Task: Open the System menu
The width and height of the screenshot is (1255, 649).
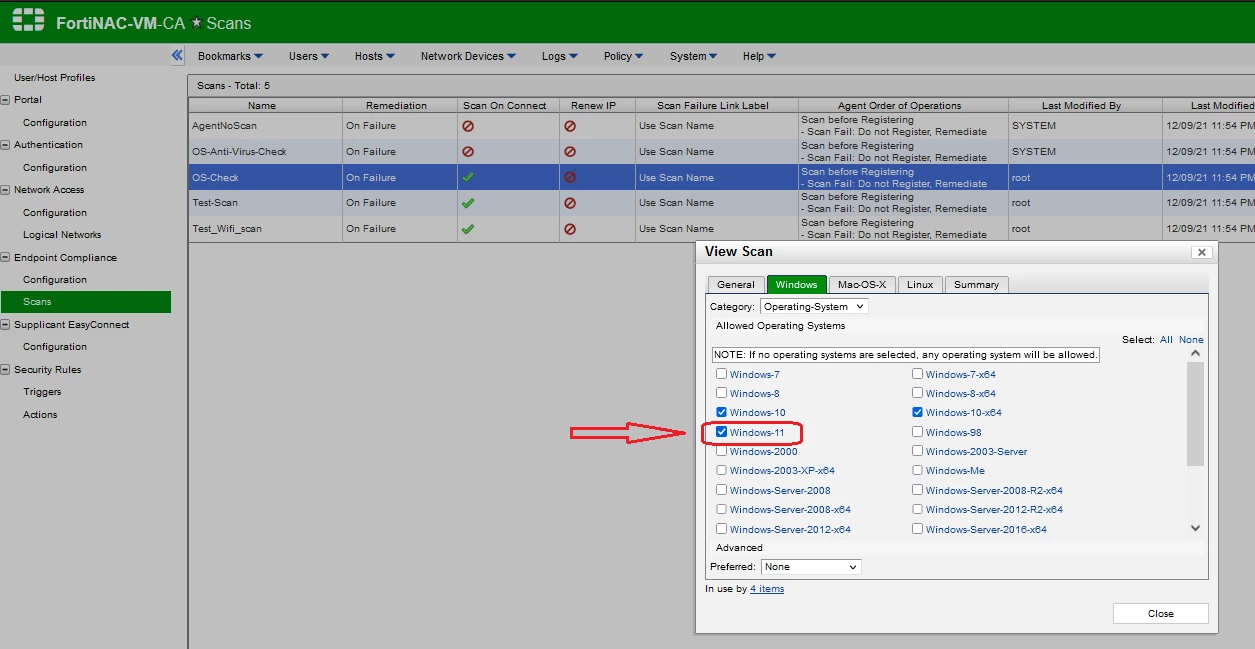Action: pyautogui.click(x=694, y=56)
